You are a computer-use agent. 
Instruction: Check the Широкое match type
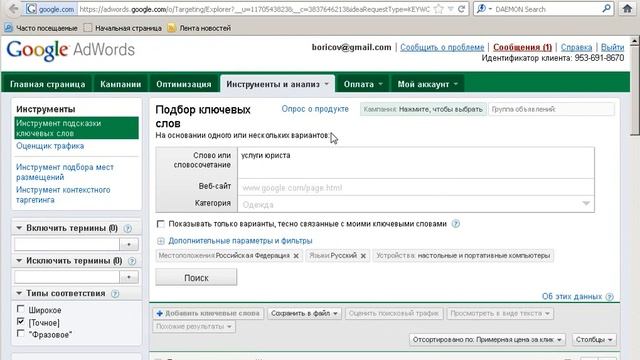pyautogui.click(x=21, y=309)
